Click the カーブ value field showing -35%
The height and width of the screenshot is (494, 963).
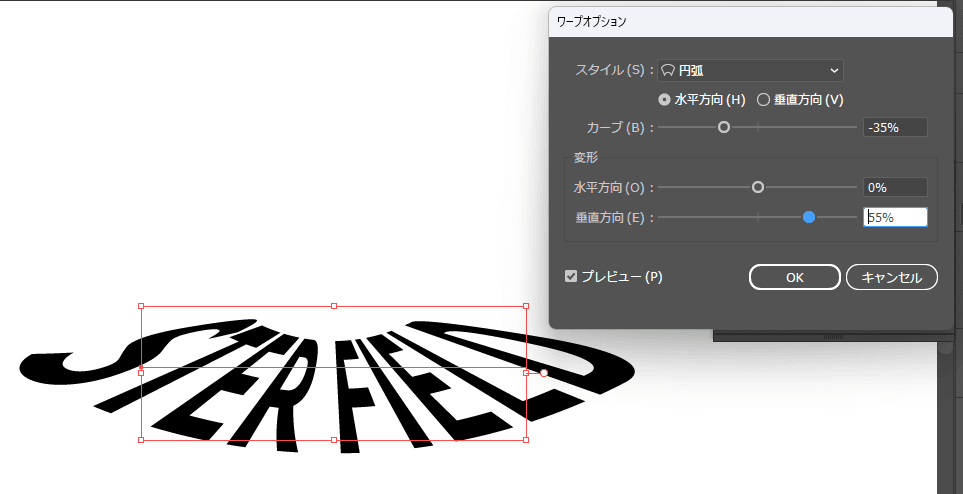(x=894, y=127)
